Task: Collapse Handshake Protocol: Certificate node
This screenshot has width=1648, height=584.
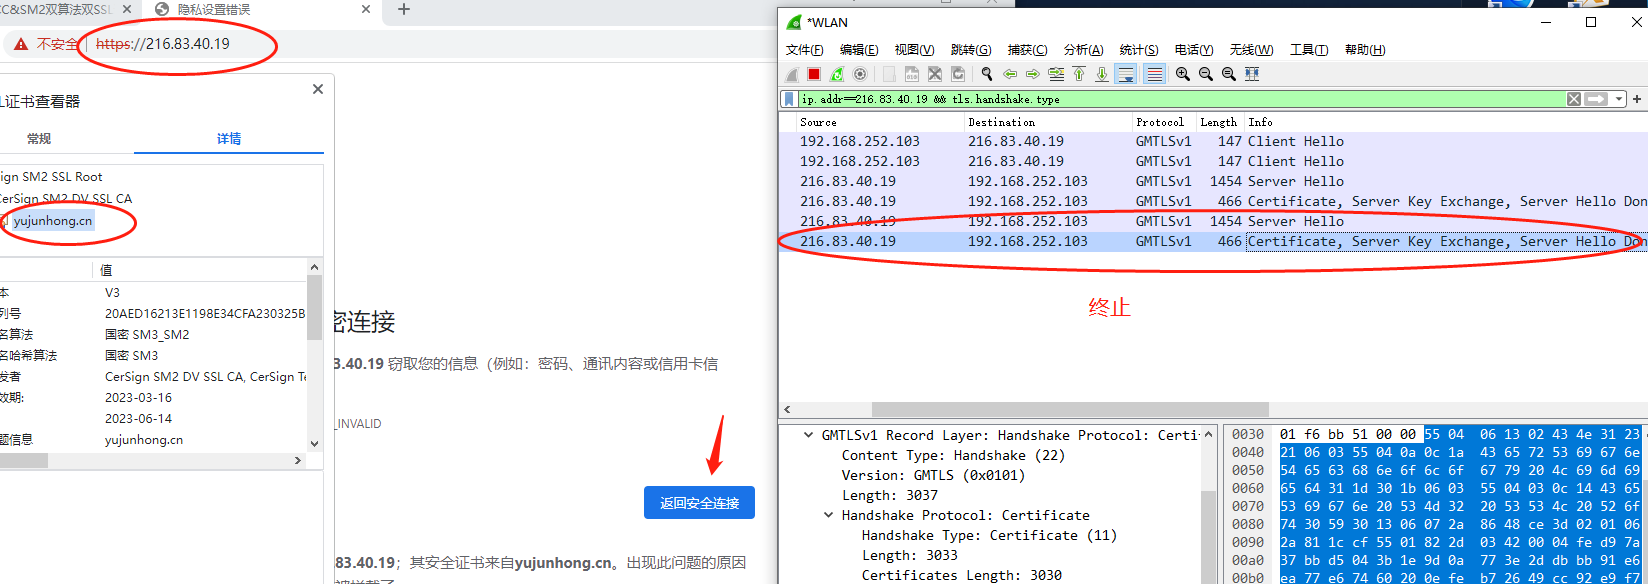Action: 828,516
